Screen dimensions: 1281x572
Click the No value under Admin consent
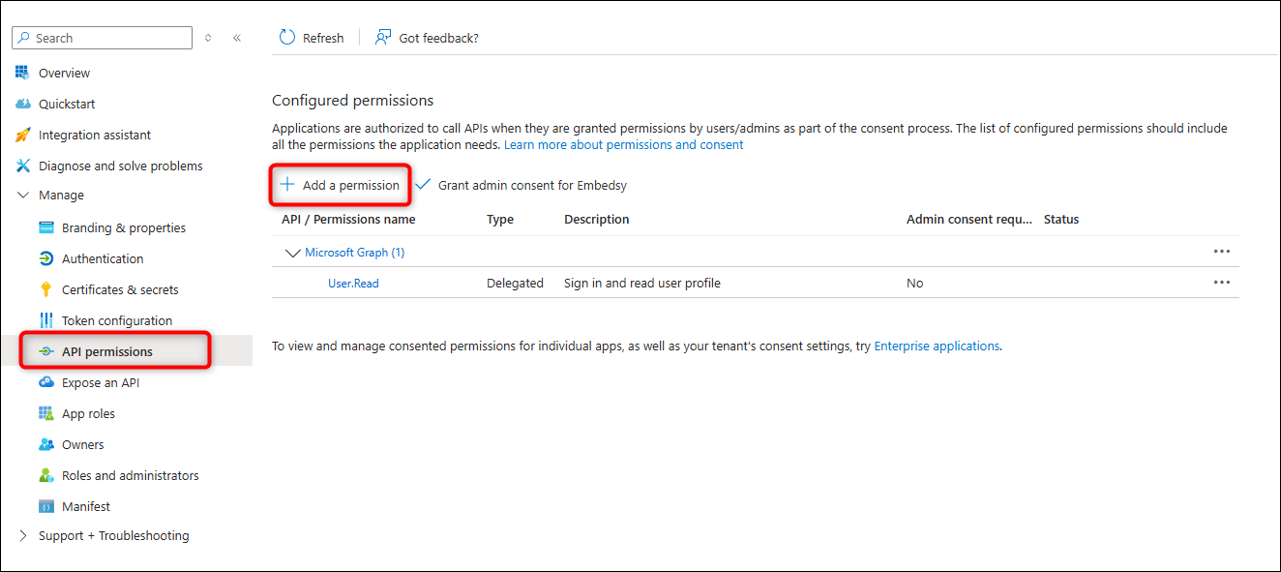pyautogui.click(x=914, y=283)
